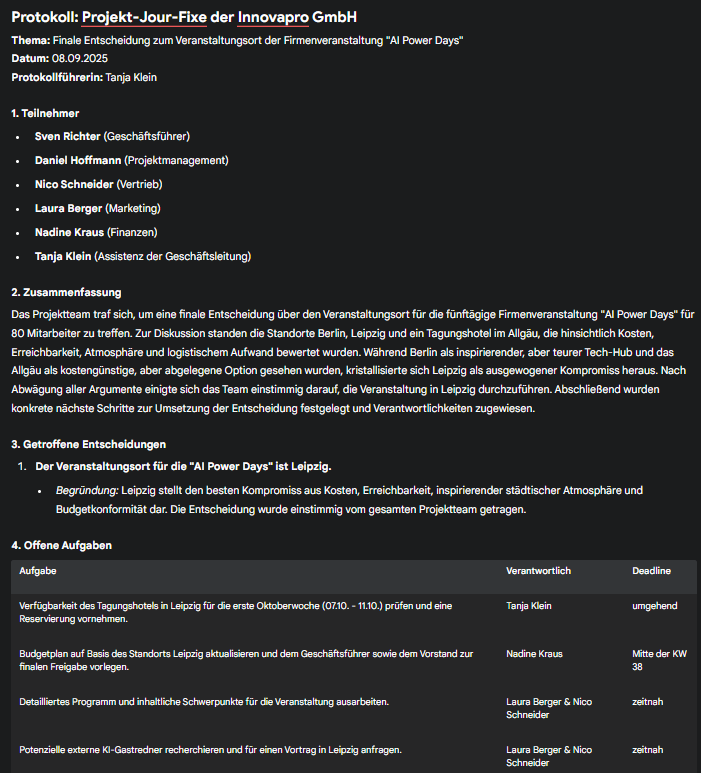The width and height of the screenshot is (701, 773).
Task: Click the italic word 'Begründung'
Action: coord(87,490)
